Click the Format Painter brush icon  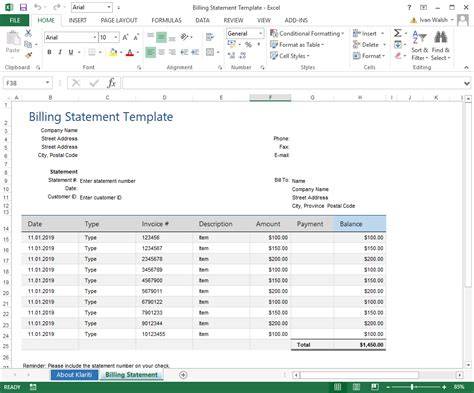coord(29,55)
